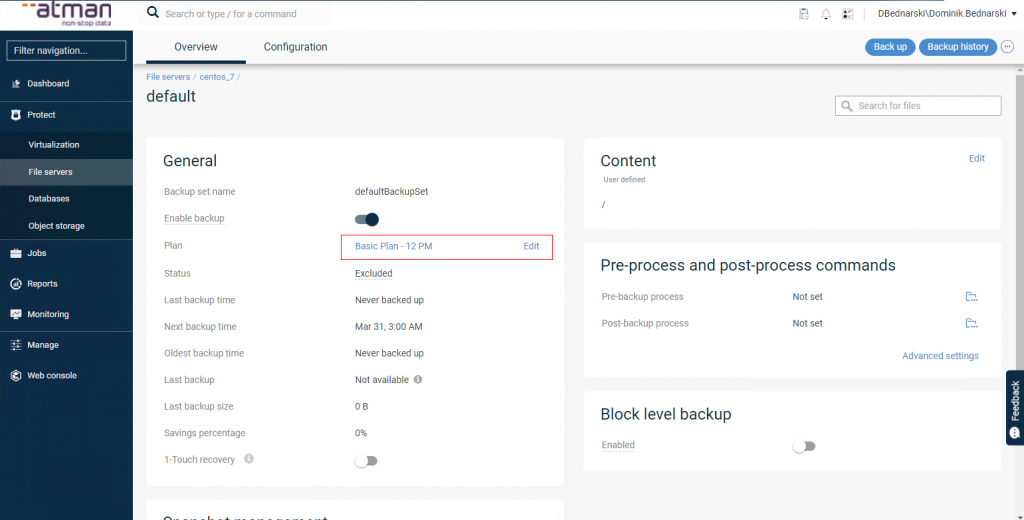1024x520 pixels.
Task: Expand the Manage navigation section
Action: tap(43, 345)
